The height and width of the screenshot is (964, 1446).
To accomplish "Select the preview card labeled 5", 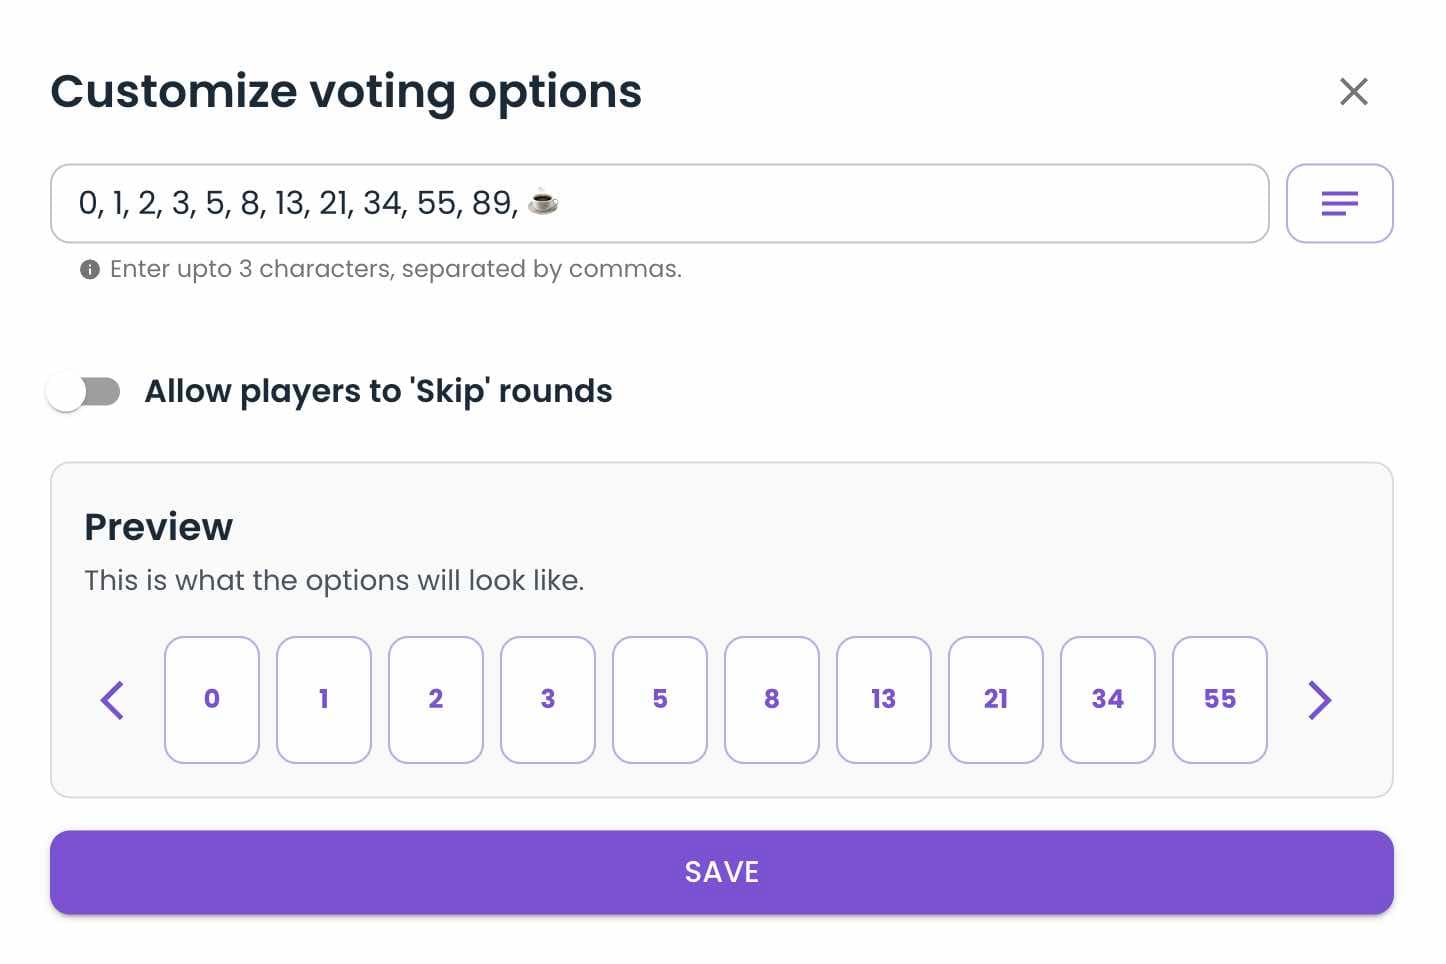I will click(x=660, y=700).
